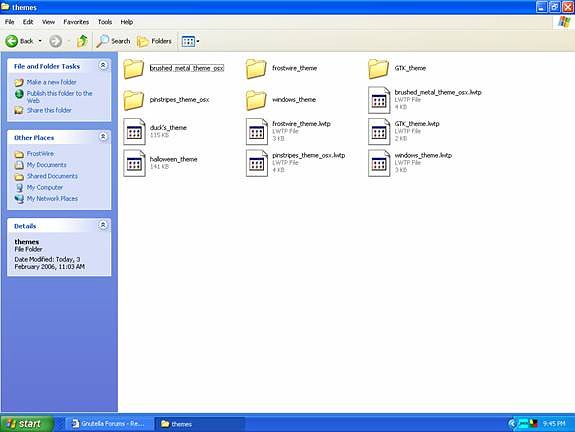Image resolution: width=575 pixels, height=432 pixels.
Task: Click the GTK_theme folder name
Action: point(410,68)
